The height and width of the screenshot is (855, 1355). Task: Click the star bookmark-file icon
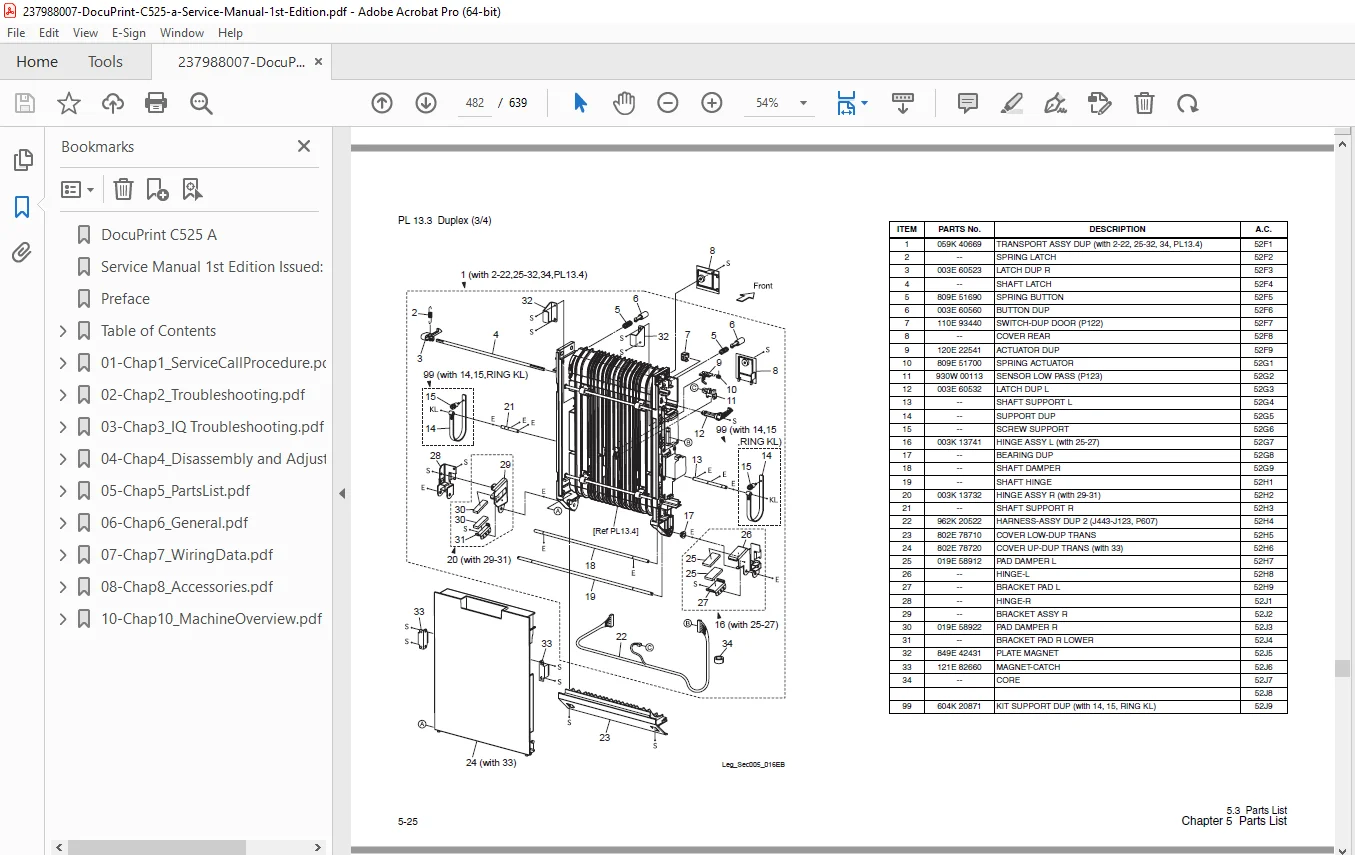point(69,103)
